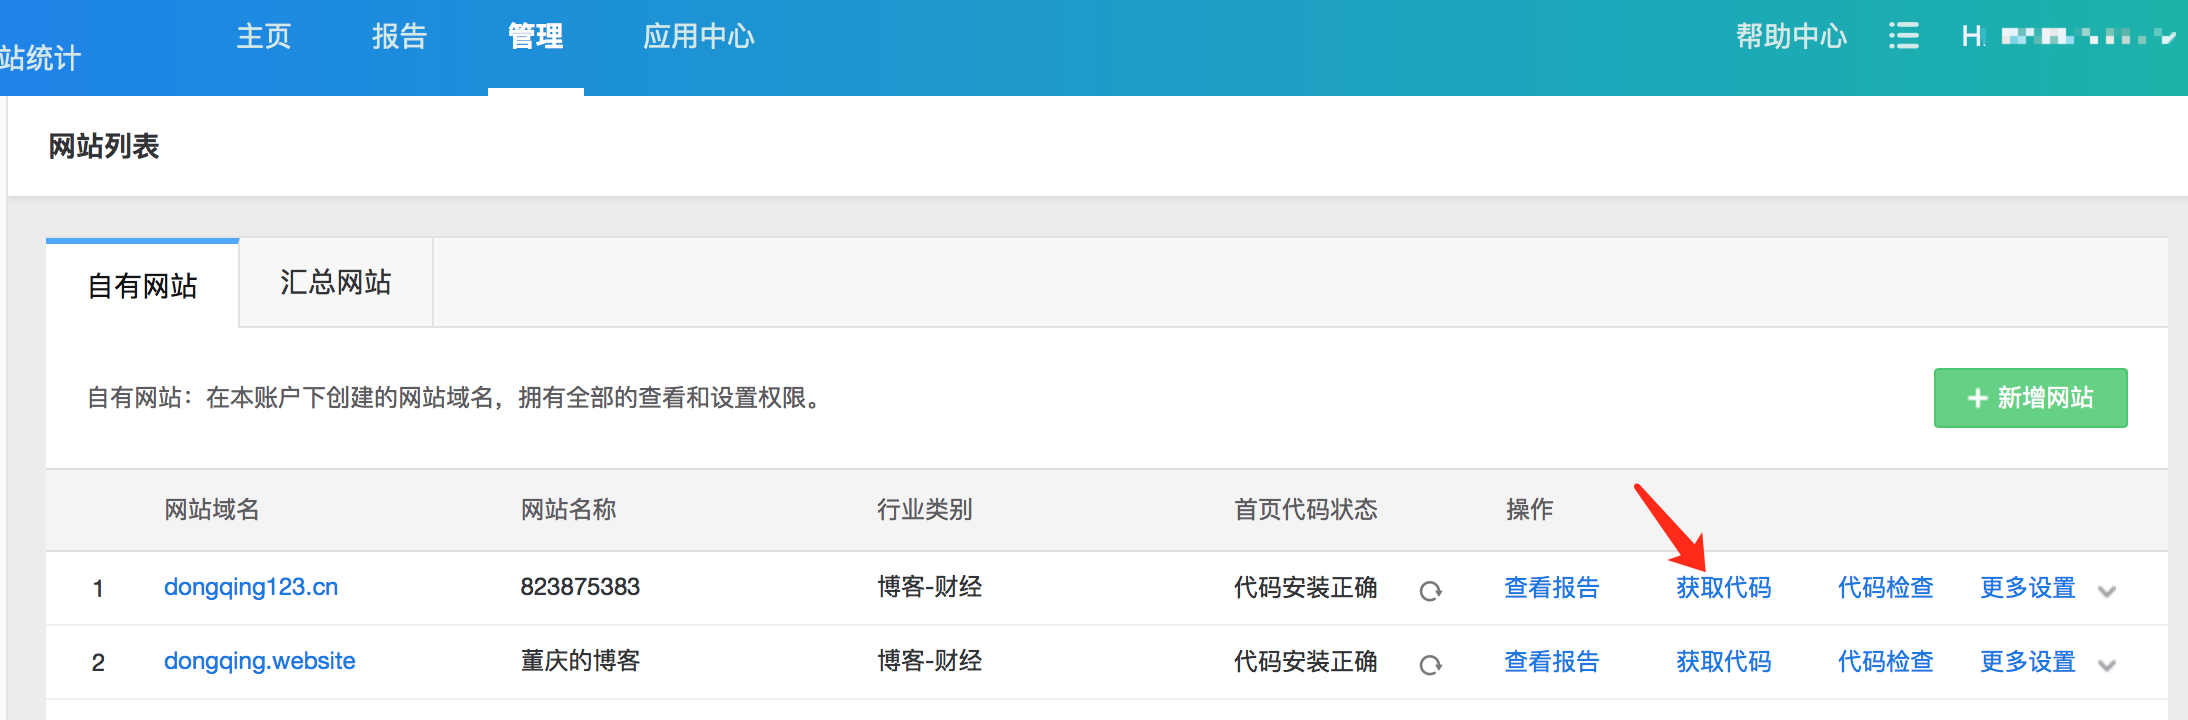Open 应用中心 in top navigation
Image resolution: width=2188 pixels, height=720 pixels.
(x=698, y=37)
